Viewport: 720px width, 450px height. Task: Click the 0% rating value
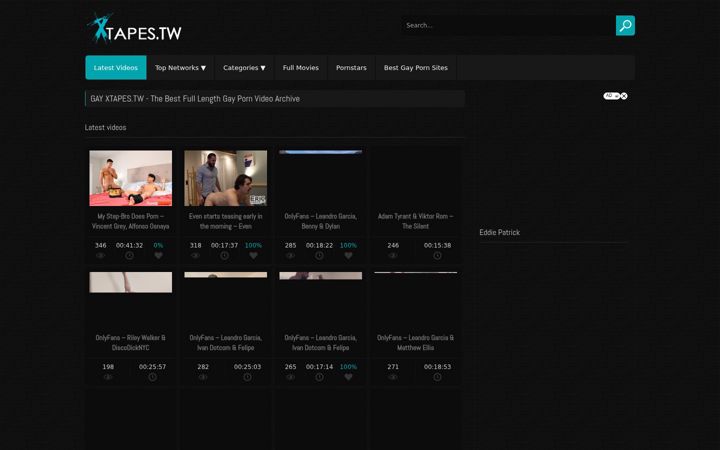click(x=158, y=245)
